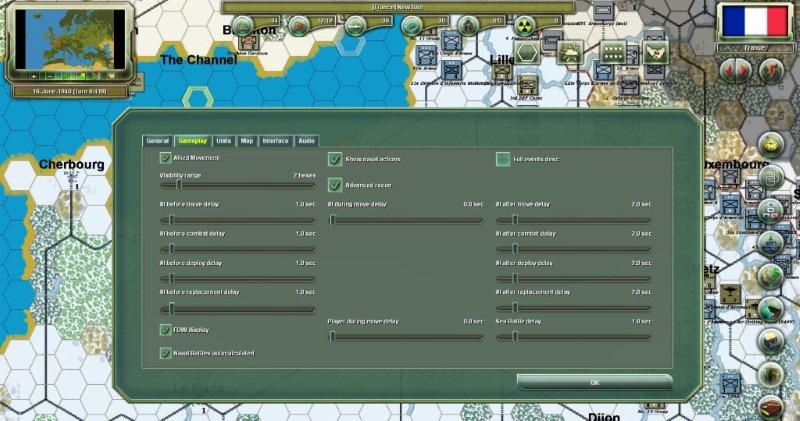The image size is (800, 421).
Task: Click the '2 hexes' visibility range value
Action: [305, 175]
